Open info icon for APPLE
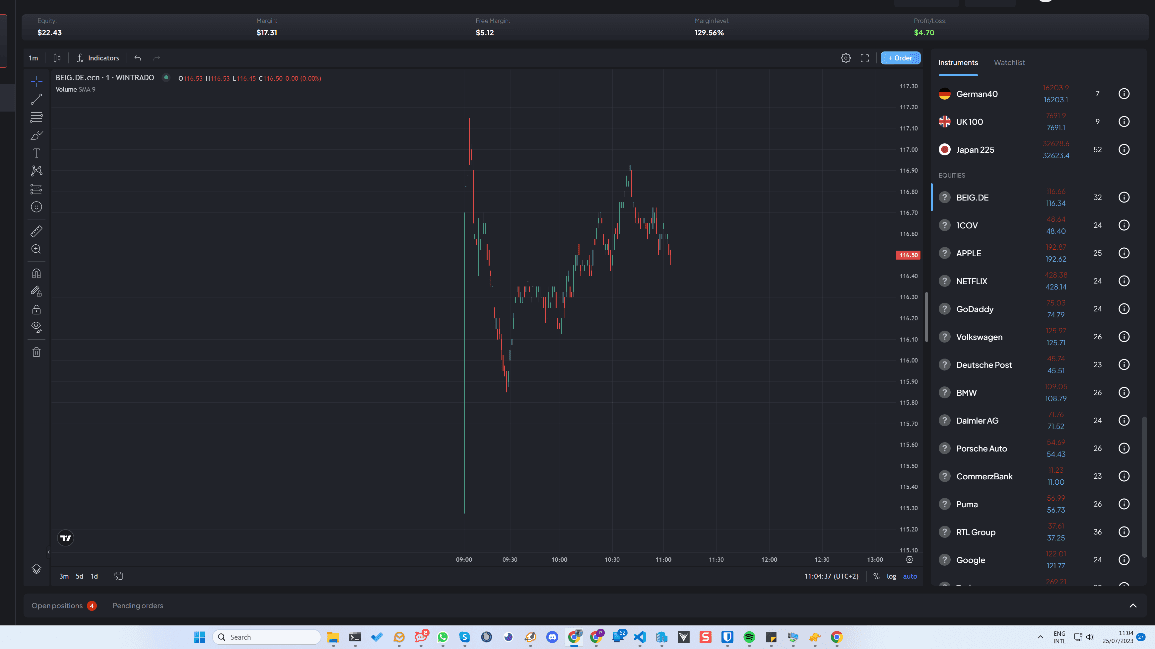The height and width of the screenshot is (649, 1155). click(x=1124, y=253)
